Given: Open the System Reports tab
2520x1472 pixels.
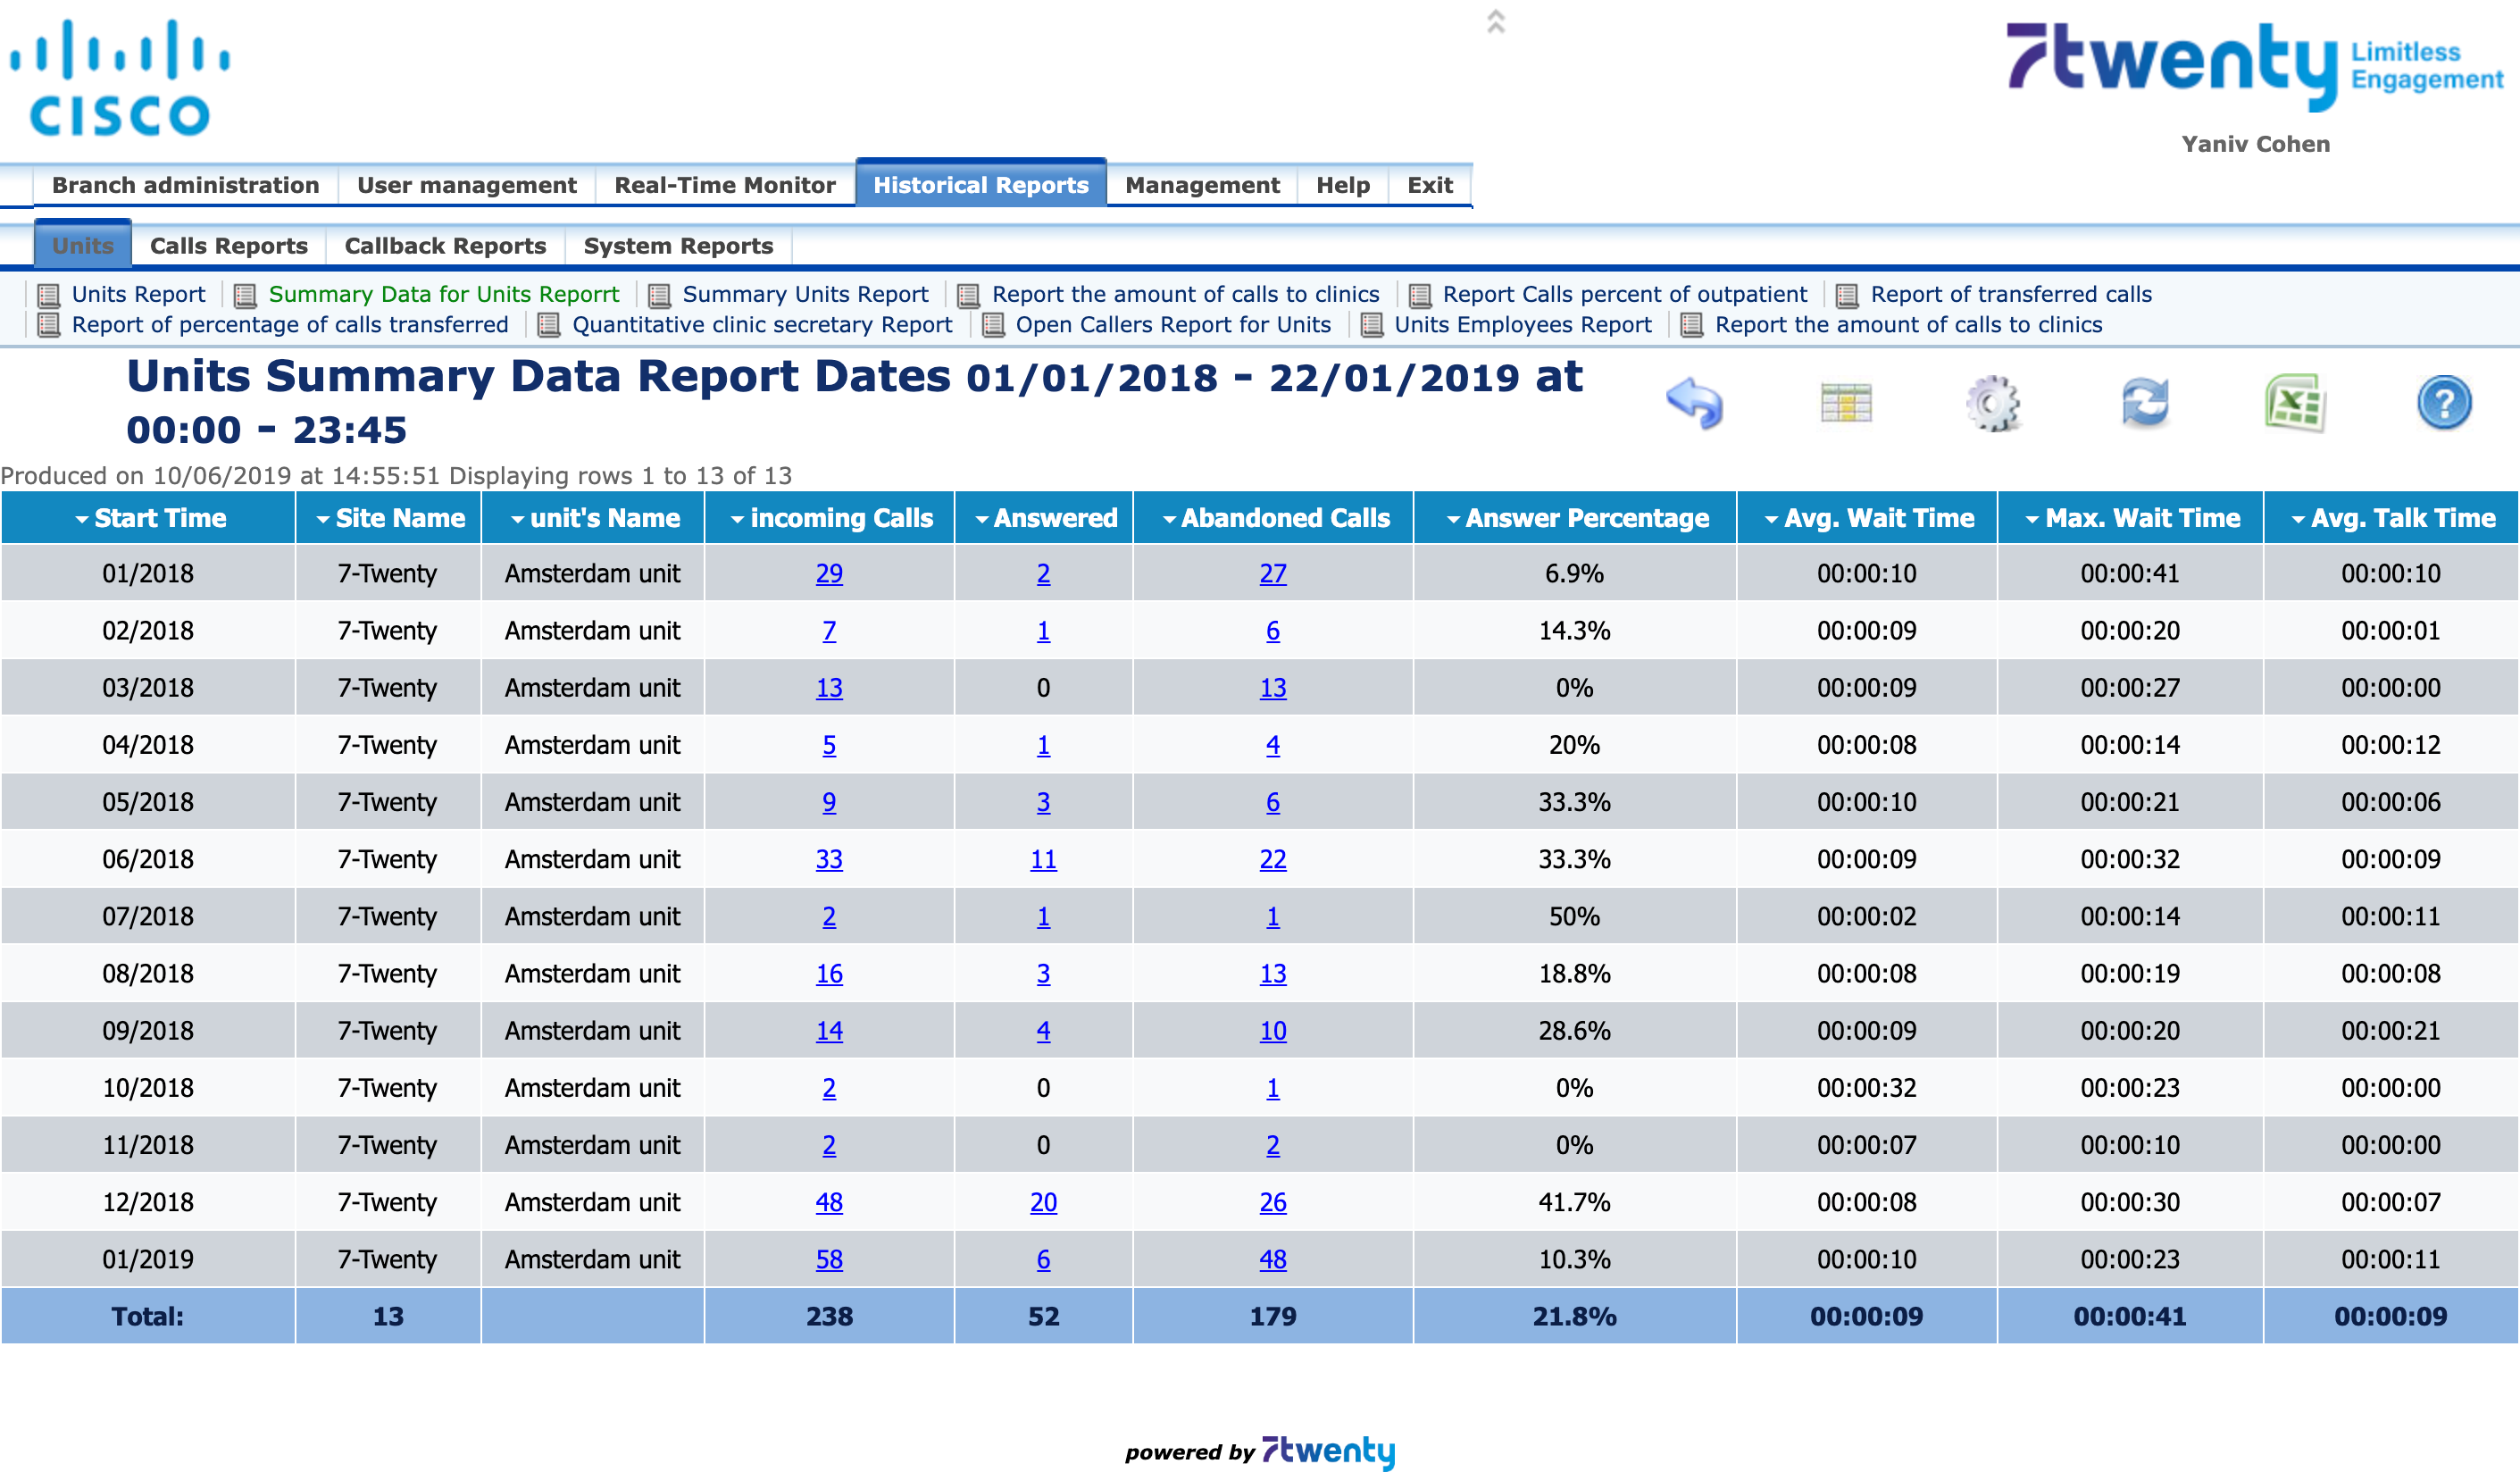Looking at the screenshot, I should 678,246.
